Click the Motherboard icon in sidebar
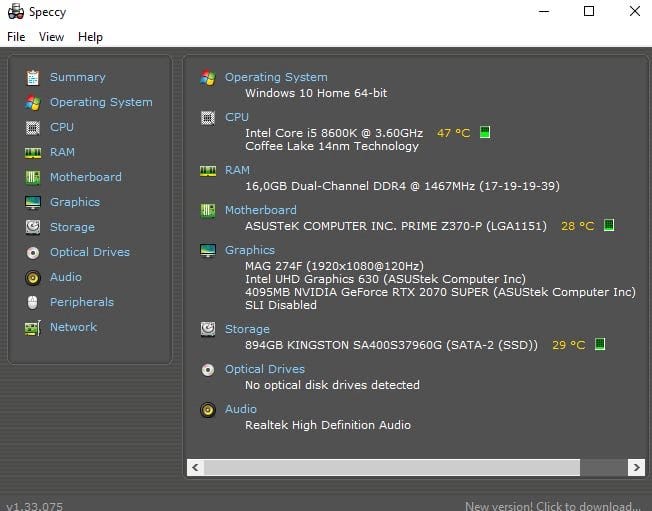The width and height of the screenshot is (652, 511). tap(33, 178)
